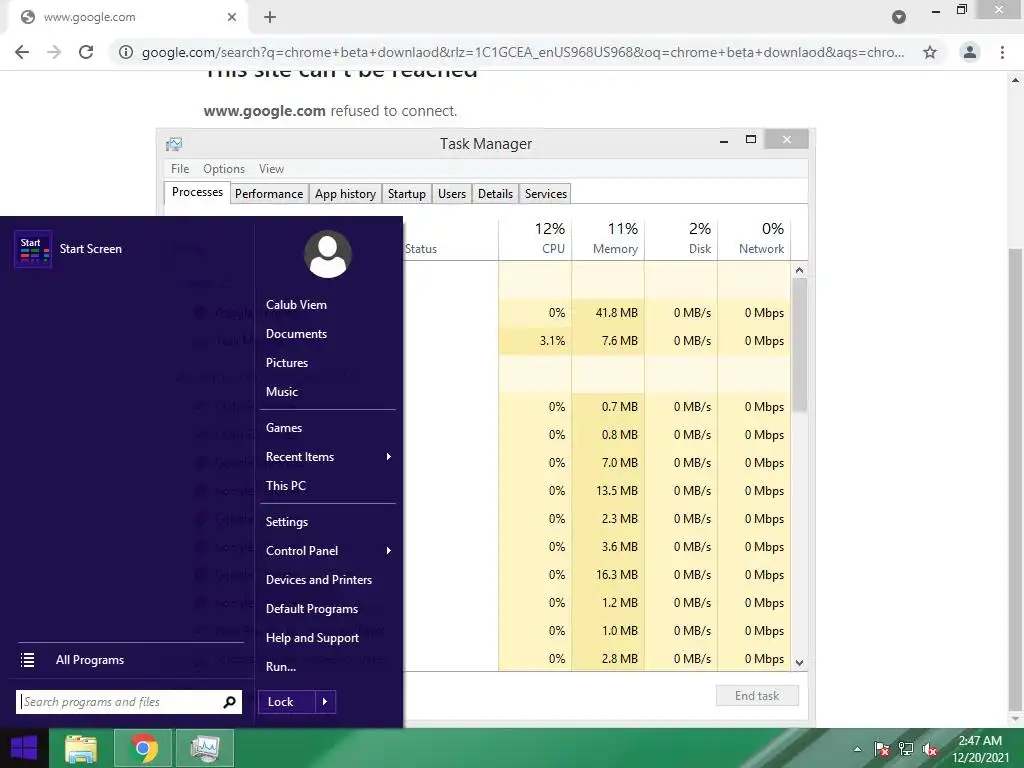
Task: Click the All Programs list icon
Action: 27,660
